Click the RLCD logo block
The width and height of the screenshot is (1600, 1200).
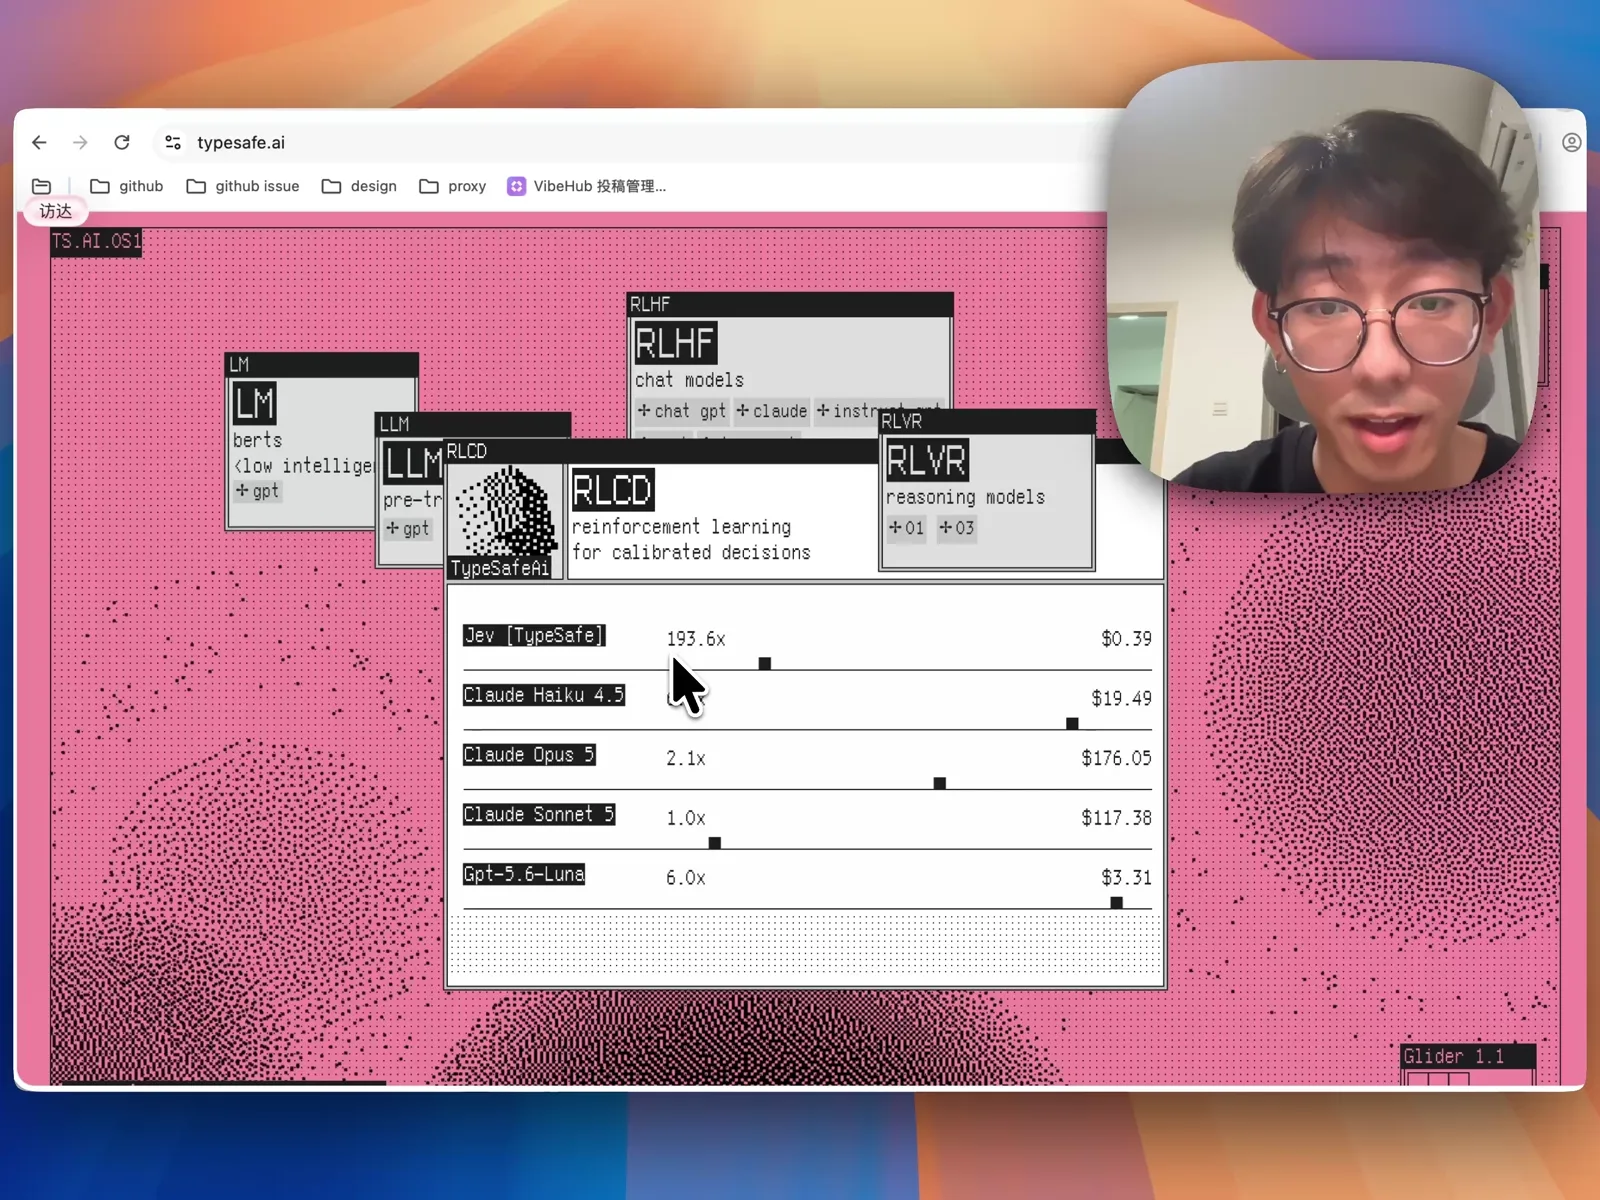[613, 490]
